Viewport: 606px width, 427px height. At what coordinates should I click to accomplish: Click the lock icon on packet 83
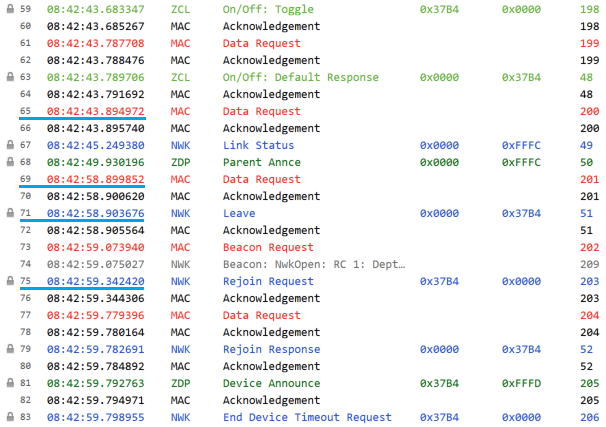tap(9, 417)
